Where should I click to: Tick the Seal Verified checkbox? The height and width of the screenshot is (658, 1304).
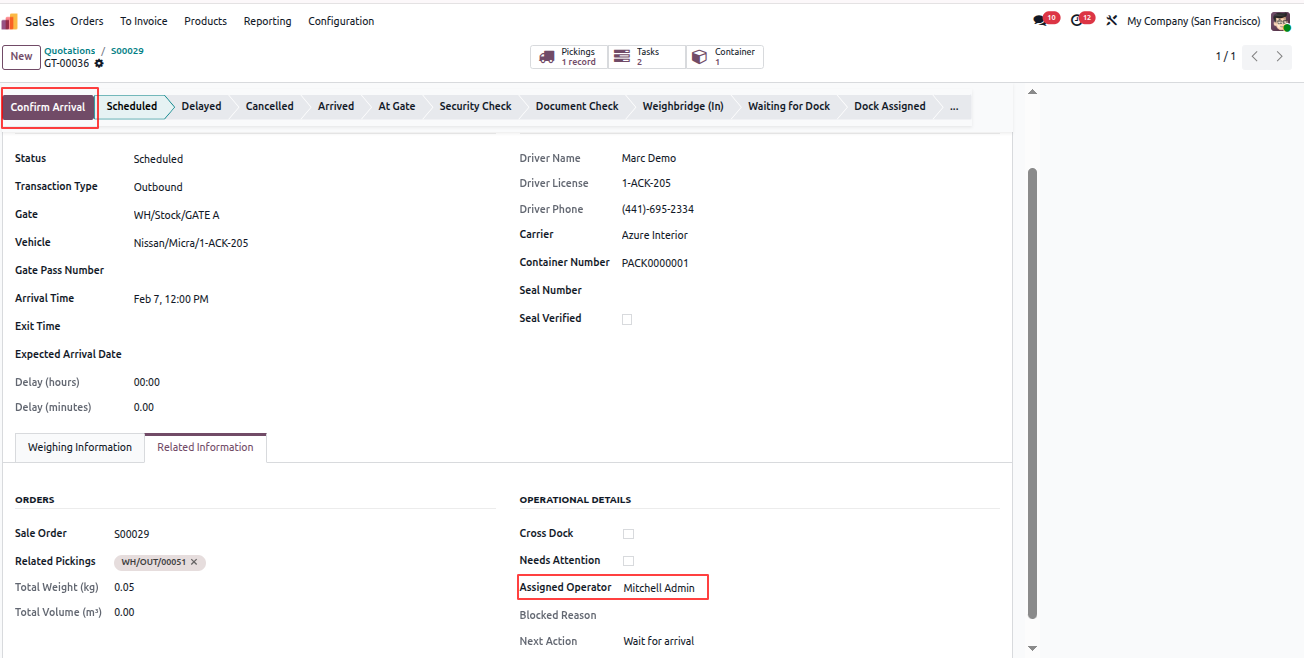[x=627, y=319]
